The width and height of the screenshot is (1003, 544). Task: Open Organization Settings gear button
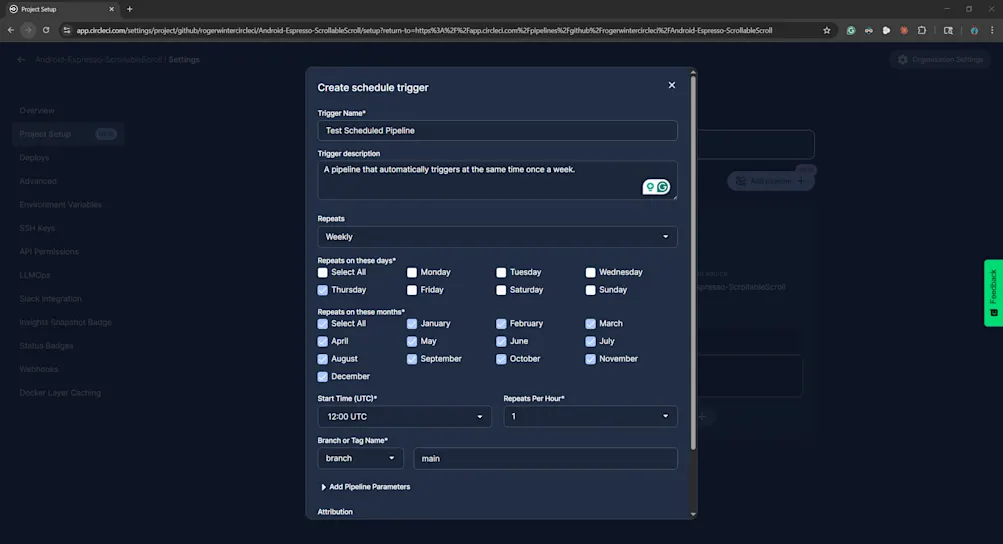pyautogui.click(x=940, y=60)
